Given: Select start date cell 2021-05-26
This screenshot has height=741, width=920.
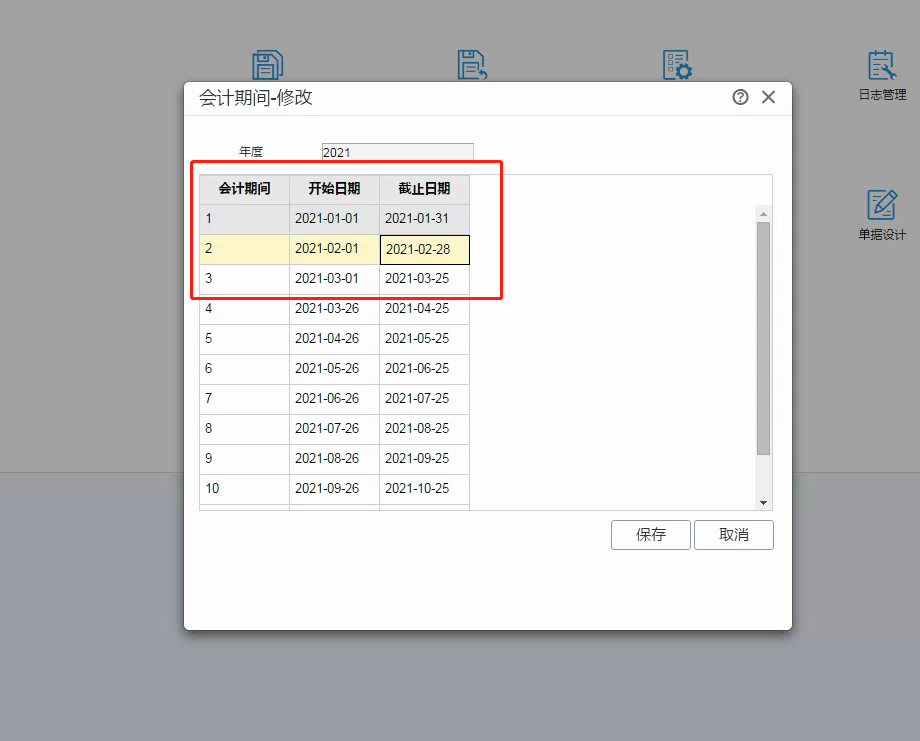Looking at the screenshot, I should coord(334,369).
